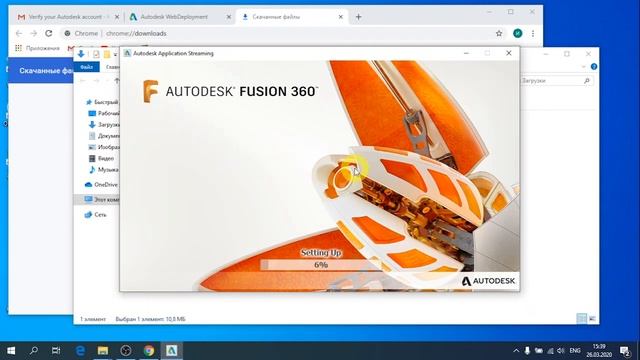The width and height of the screenshot is (640, 360).
Task: Open File Explorer help question mark
Action: click(x=594, y=67)
